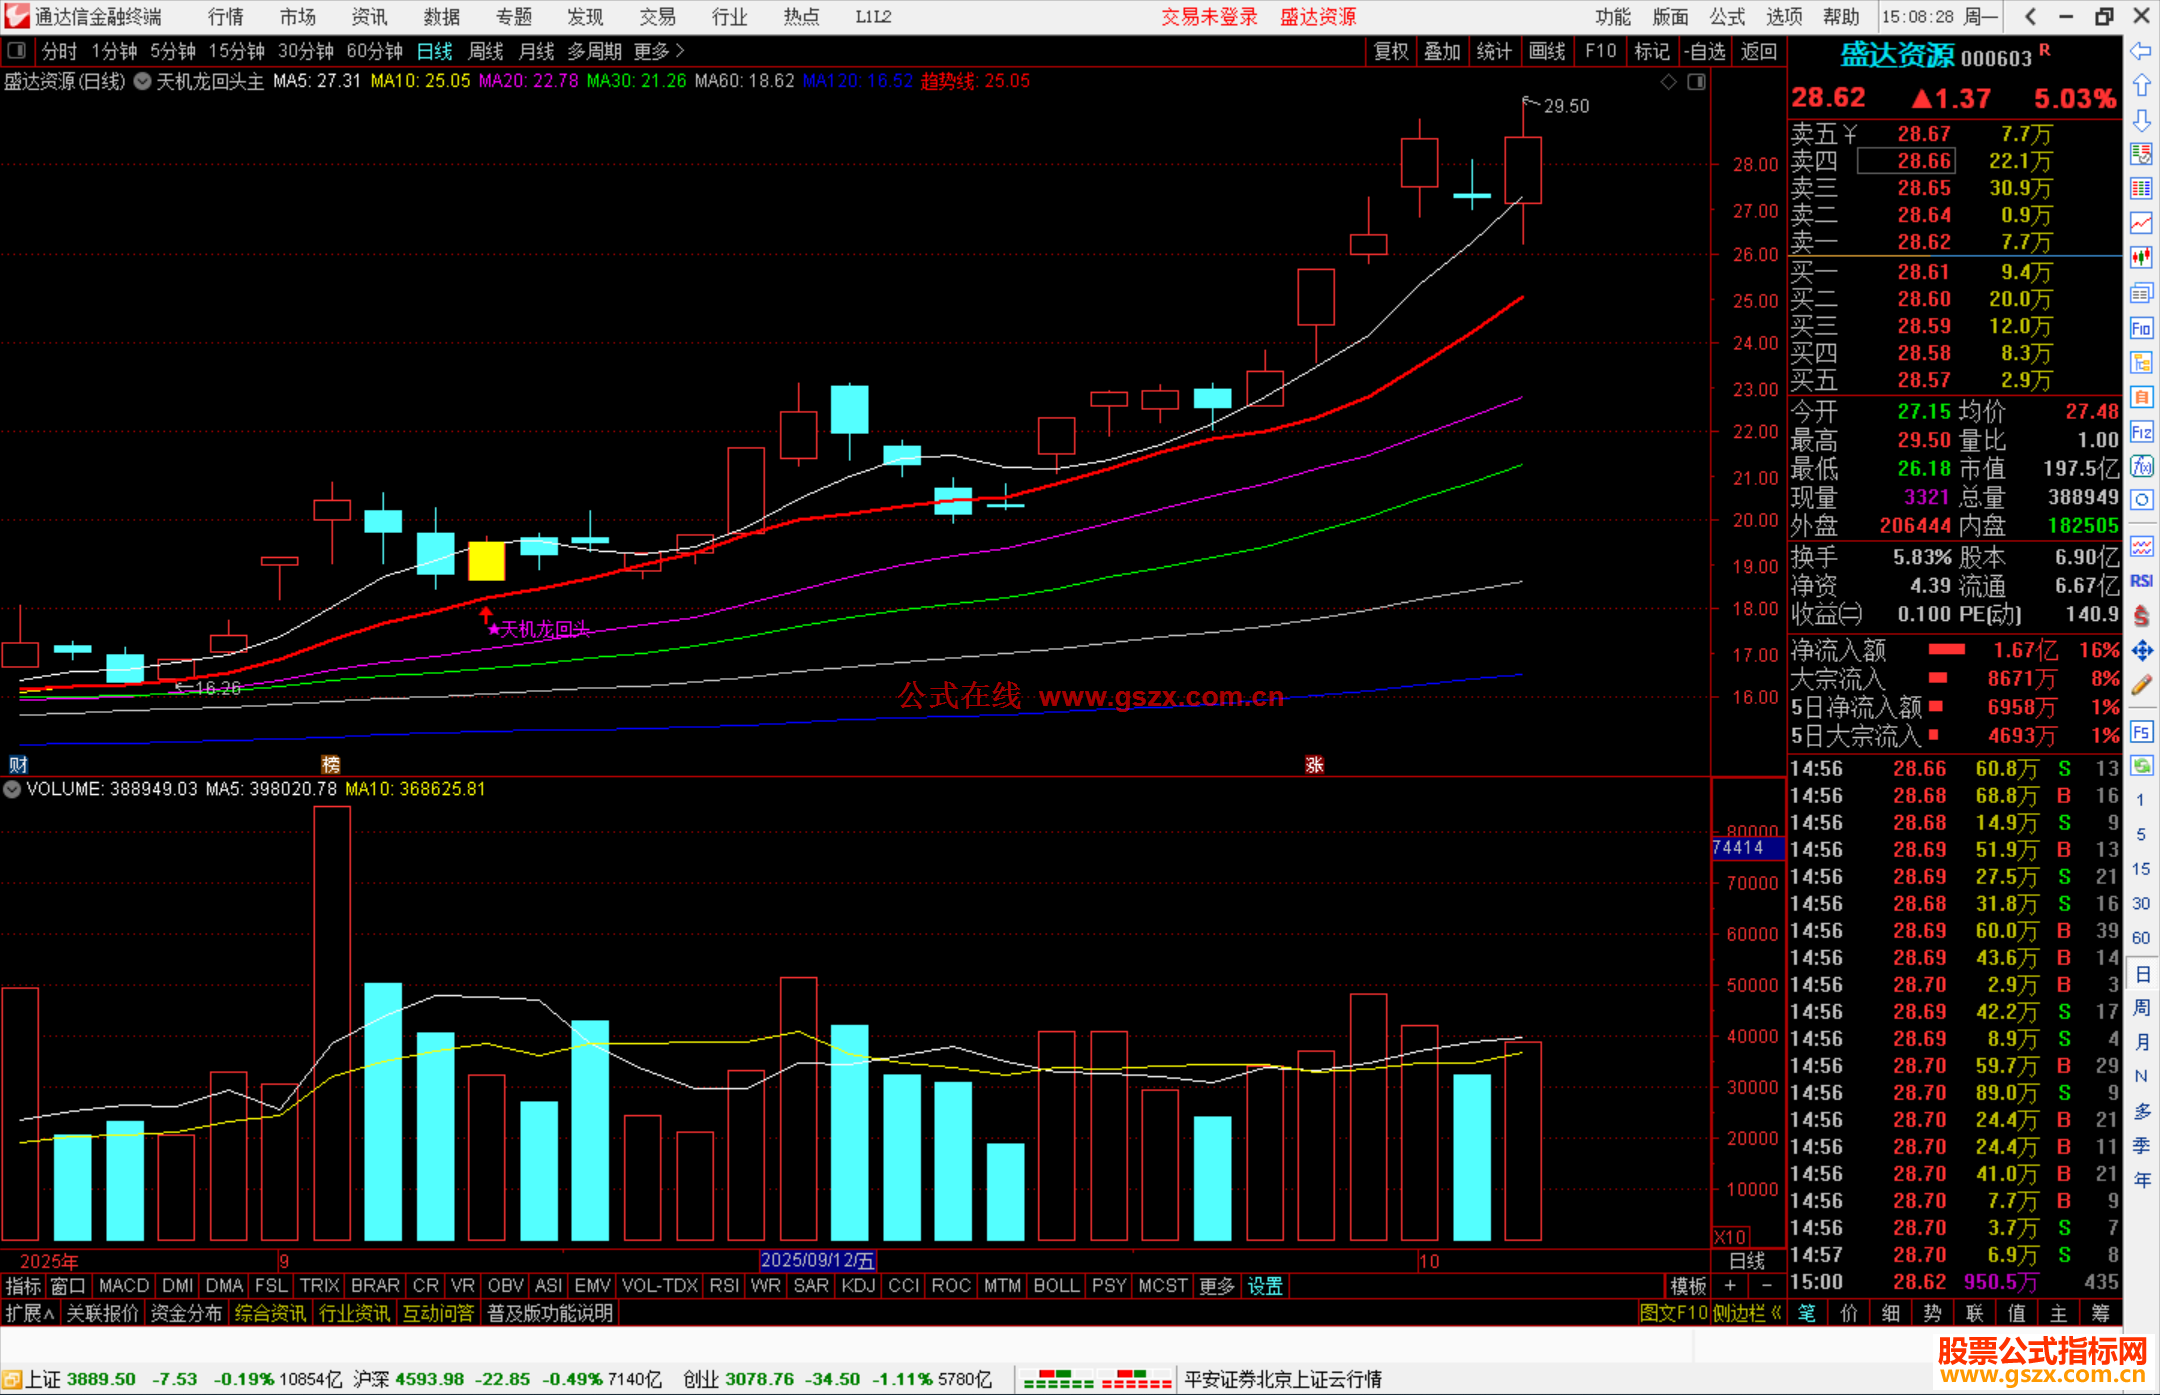This screenshot has height=1395, width=2160.
Task: Click the plus zoom button beside 模板
Action: [1730, 1286]
